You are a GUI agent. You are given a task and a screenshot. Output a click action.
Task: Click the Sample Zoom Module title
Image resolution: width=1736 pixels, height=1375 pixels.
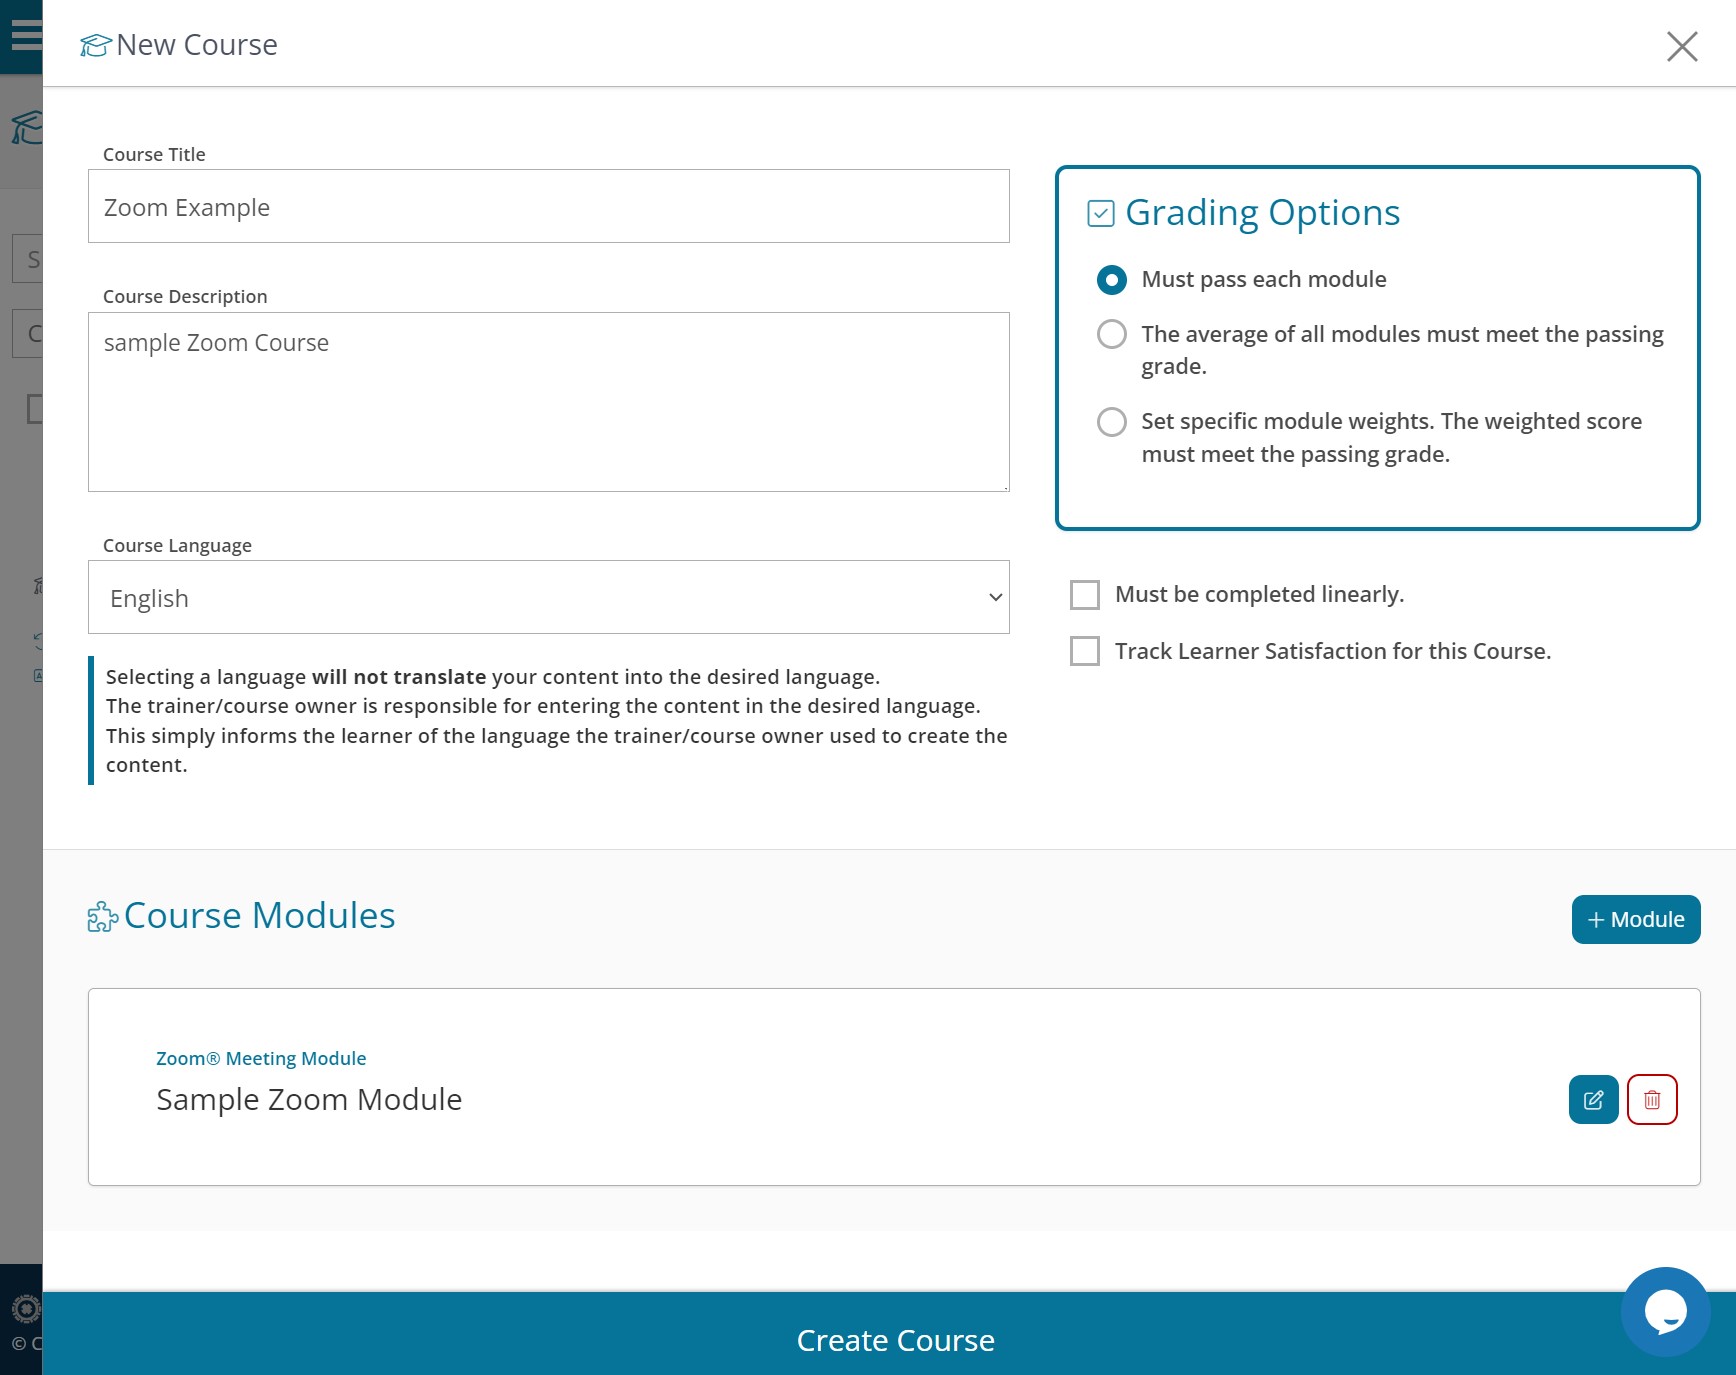pos(309,1100)
